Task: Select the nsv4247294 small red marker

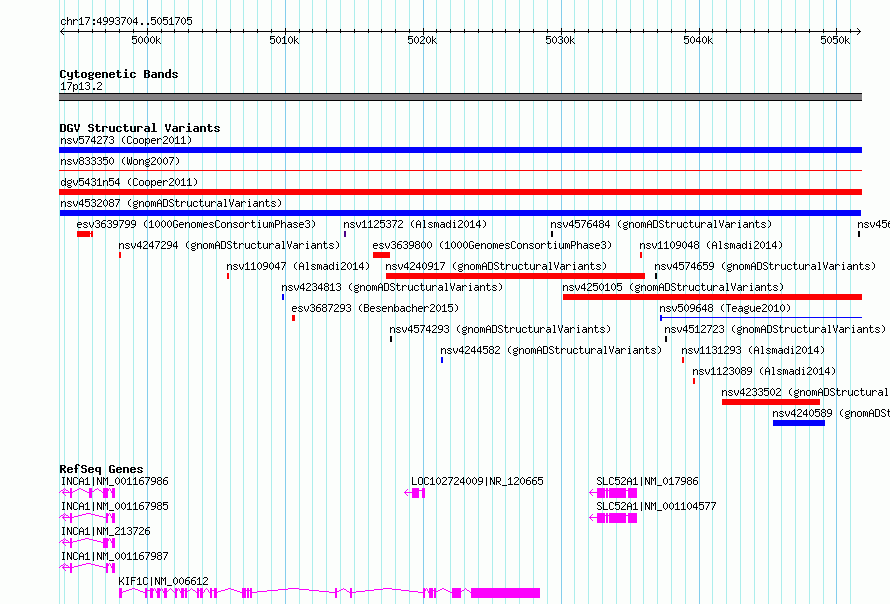Action: tap(120, 255)
